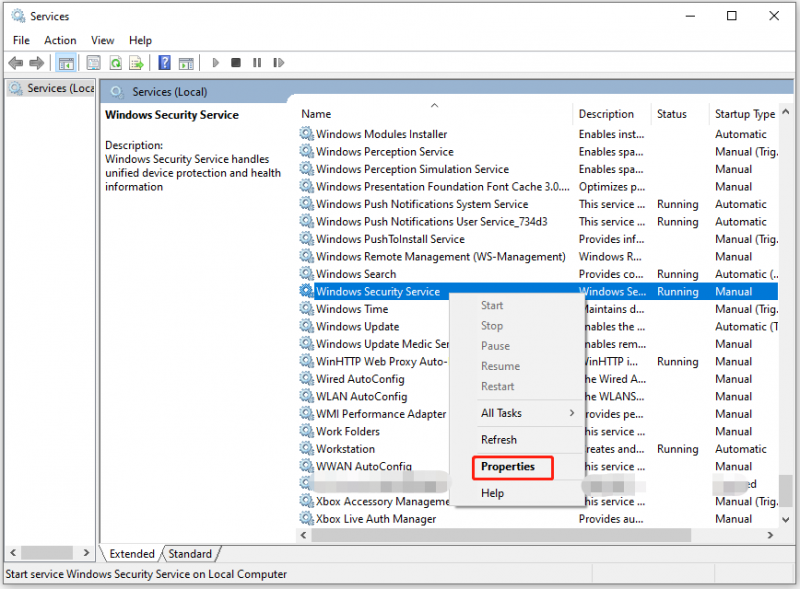800x589 pixels.
Task: Select the WMI Performance Adapter row
Action: pos(374,413)
